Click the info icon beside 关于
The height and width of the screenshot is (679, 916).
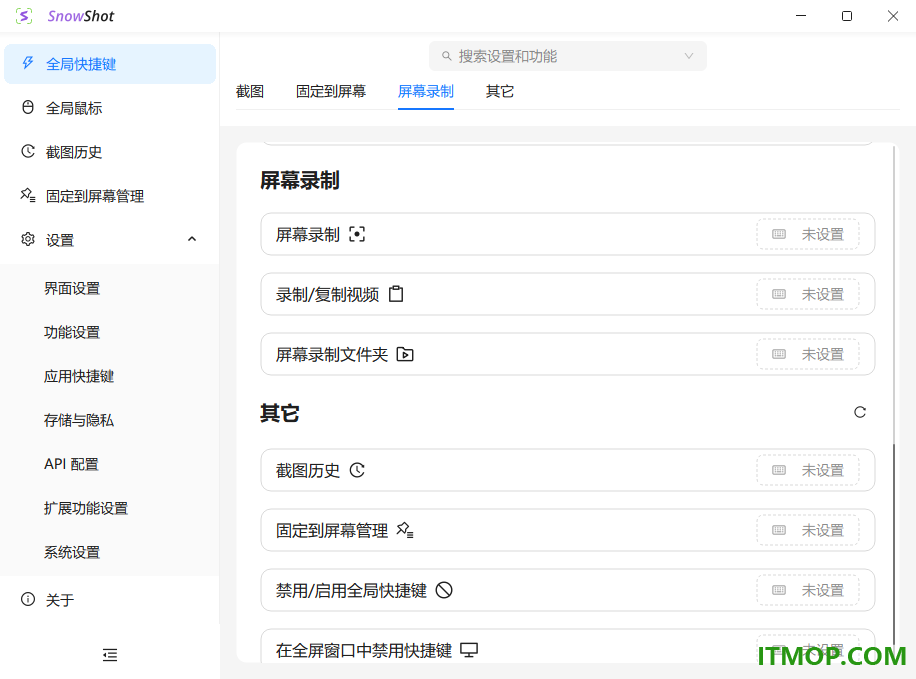click(x=27, y=599)
